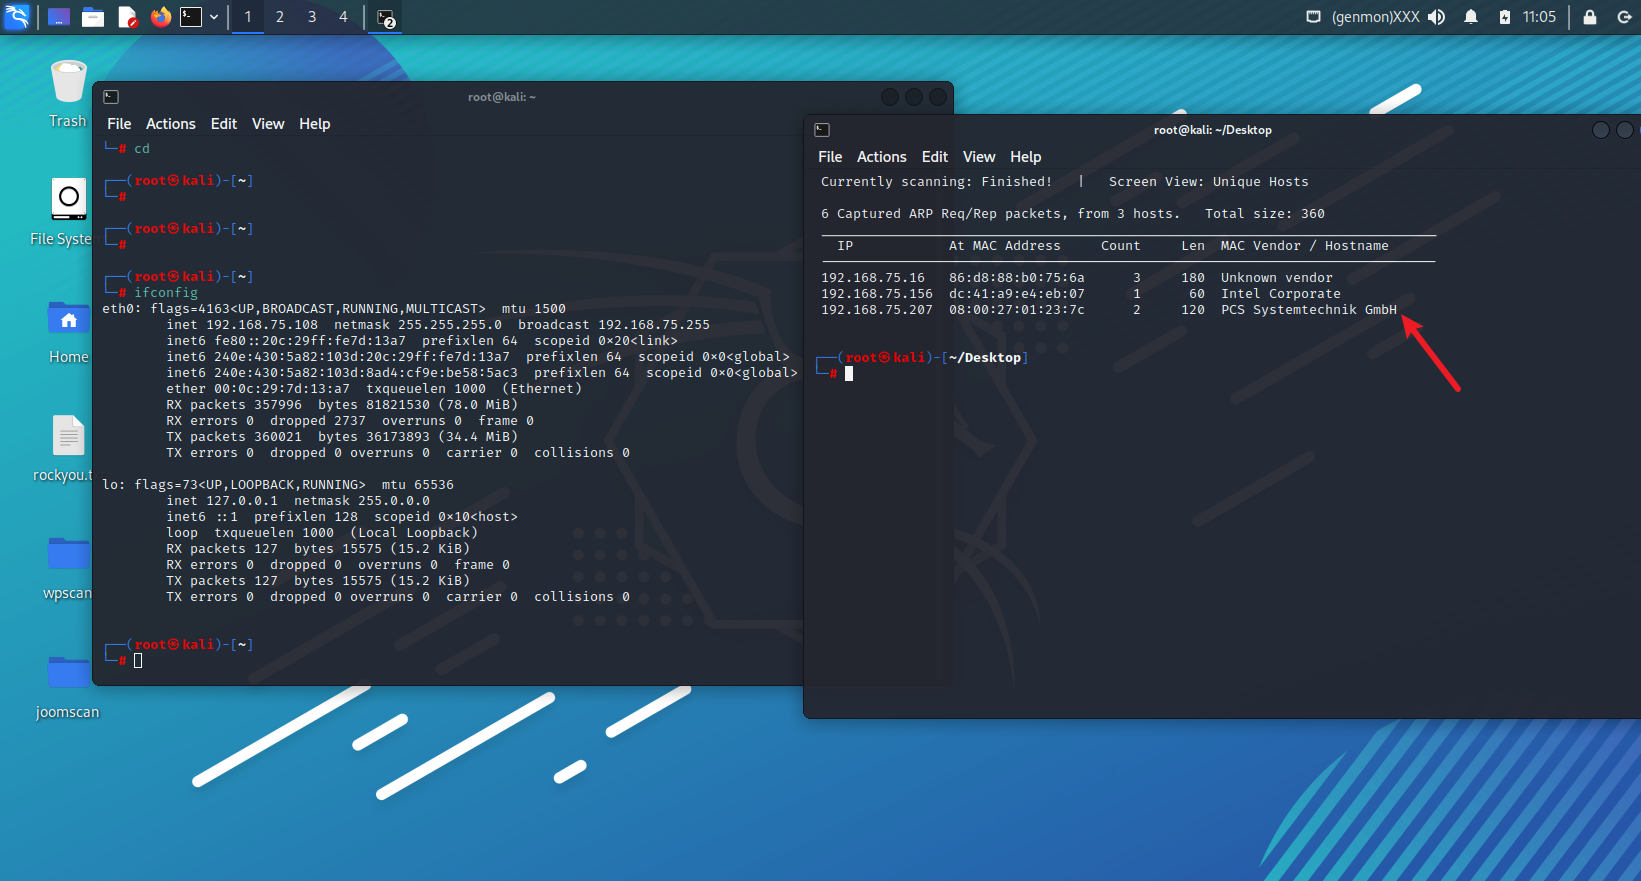Click the root@kali: ~ window title
The height and width of the screenshot is (881, 1641).
(x=502, y=97)
